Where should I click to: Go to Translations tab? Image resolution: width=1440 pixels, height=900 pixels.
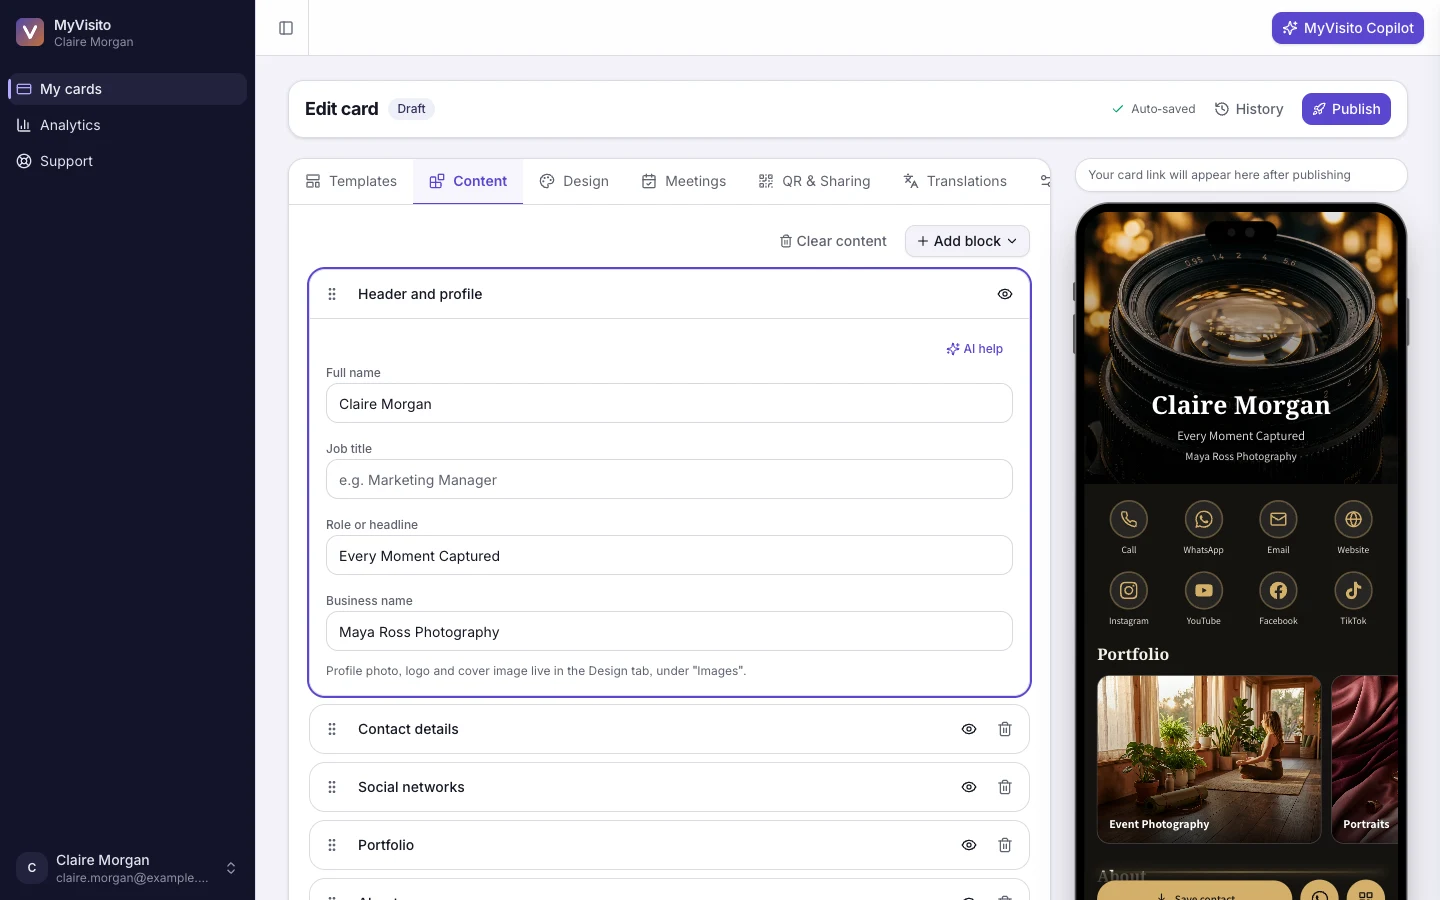coord(955,181)
